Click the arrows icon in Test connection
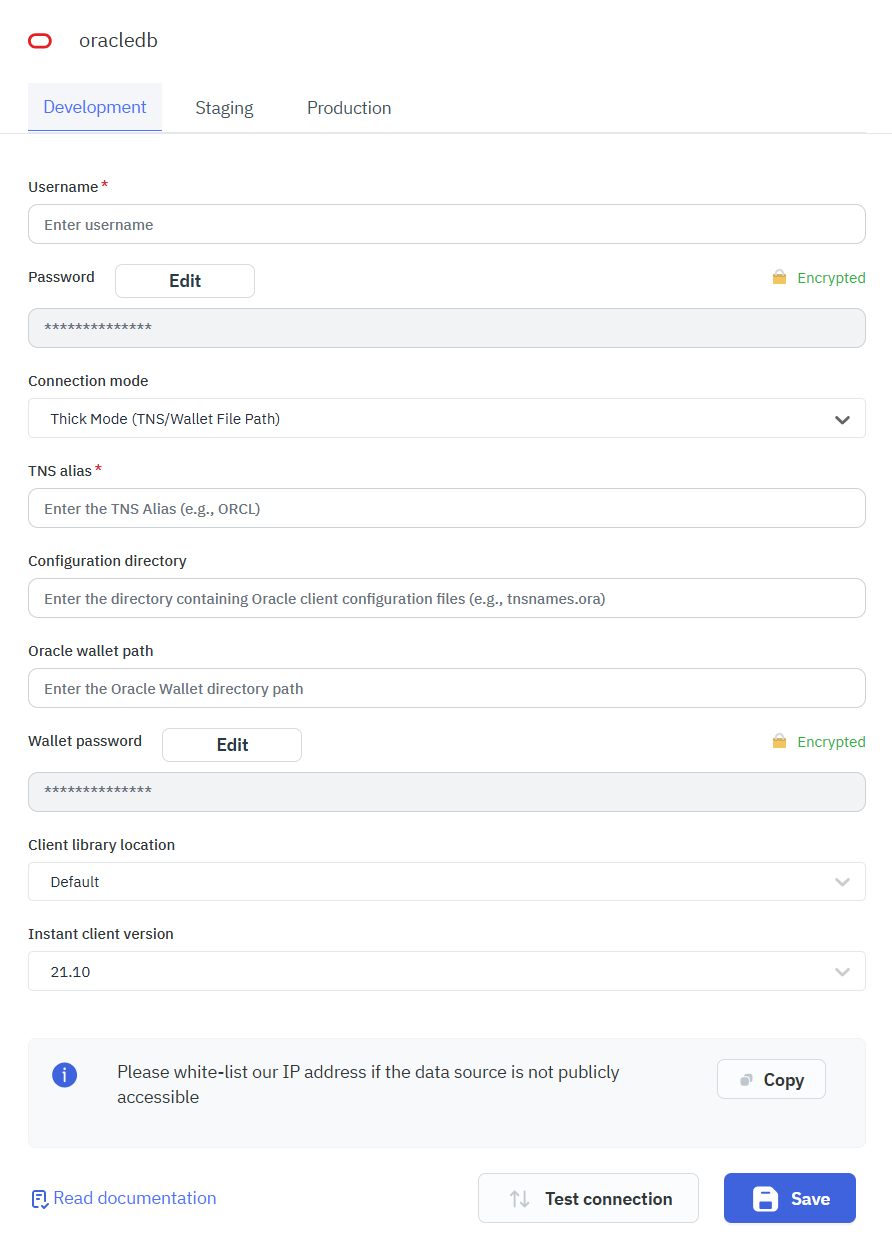892x1254 pixels. point(519,1198)
